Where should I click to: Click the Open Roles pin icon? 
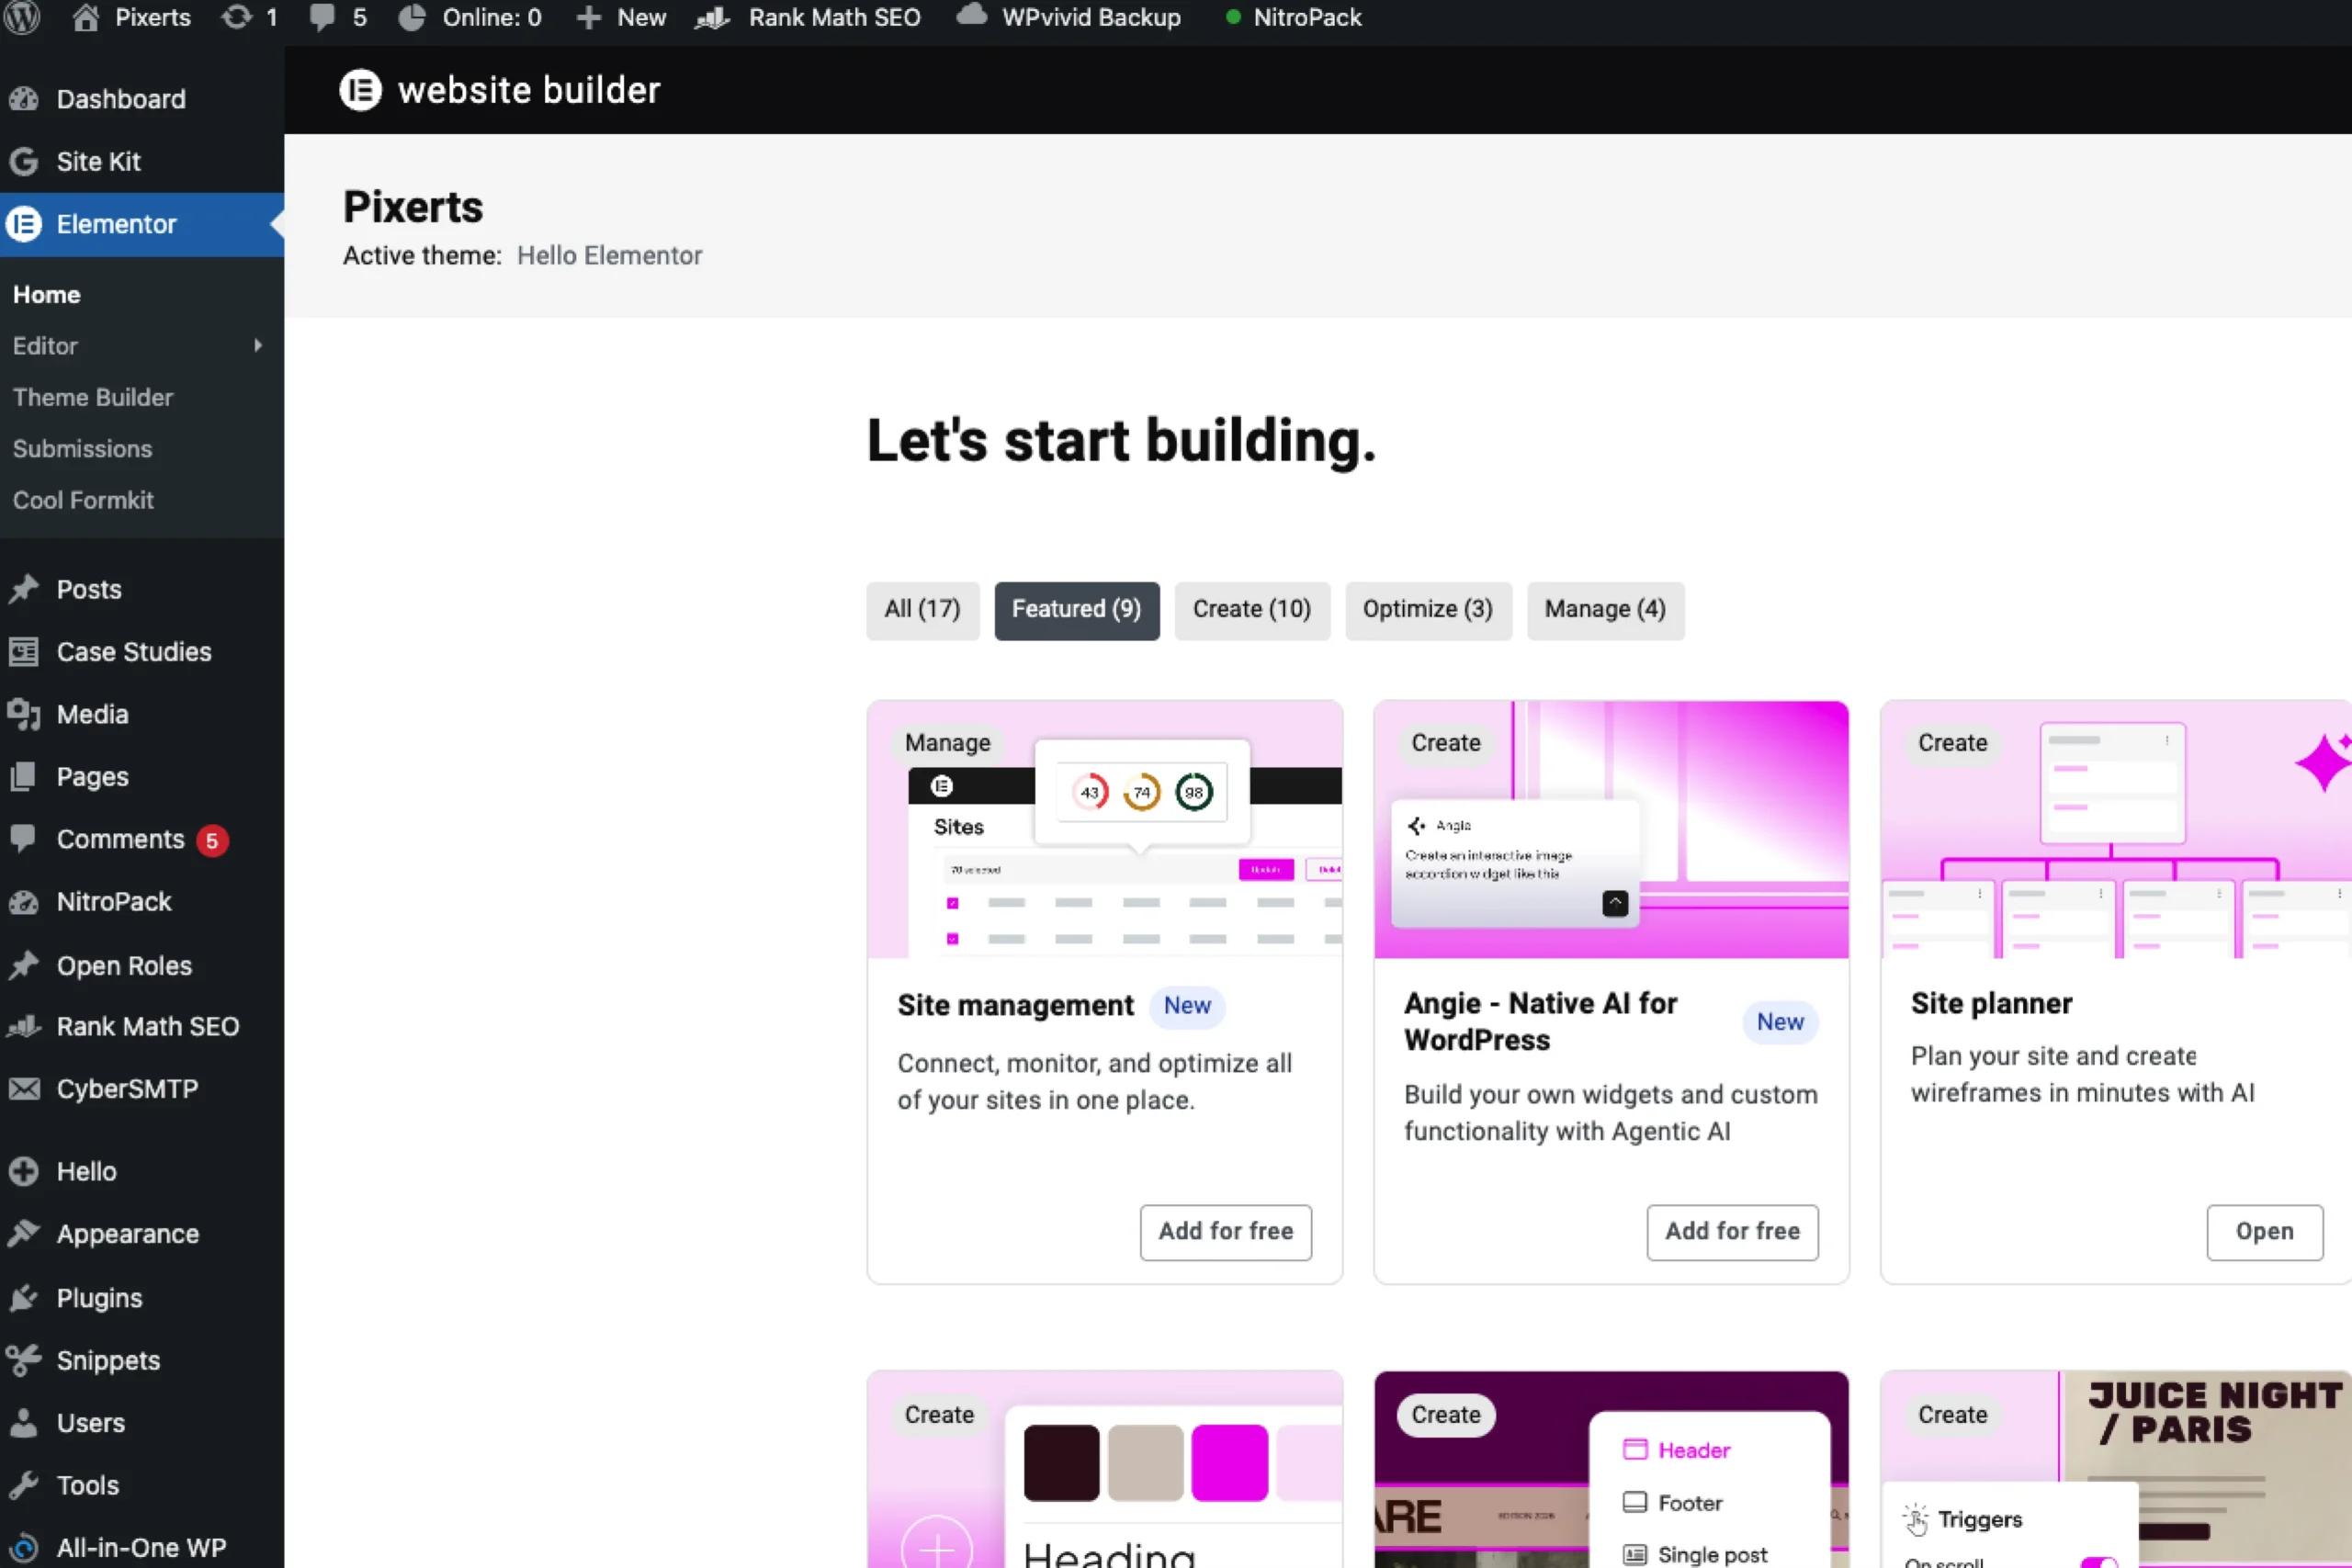24,965
